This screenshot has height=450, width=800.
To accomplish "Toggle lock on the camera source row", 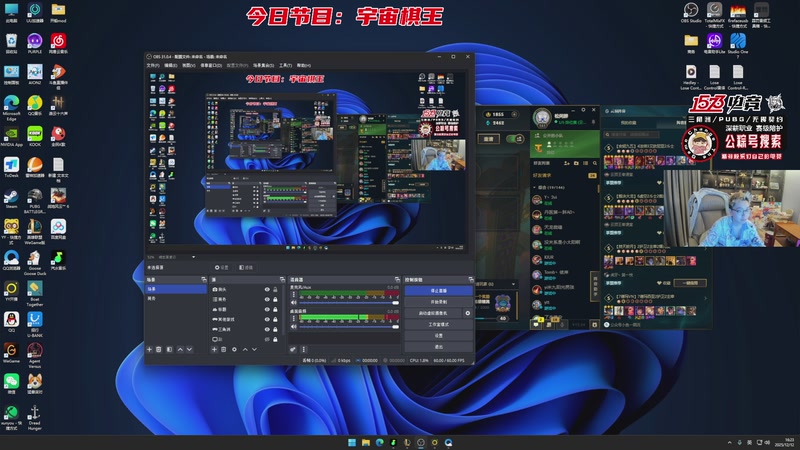I will (x=276, y=289).
